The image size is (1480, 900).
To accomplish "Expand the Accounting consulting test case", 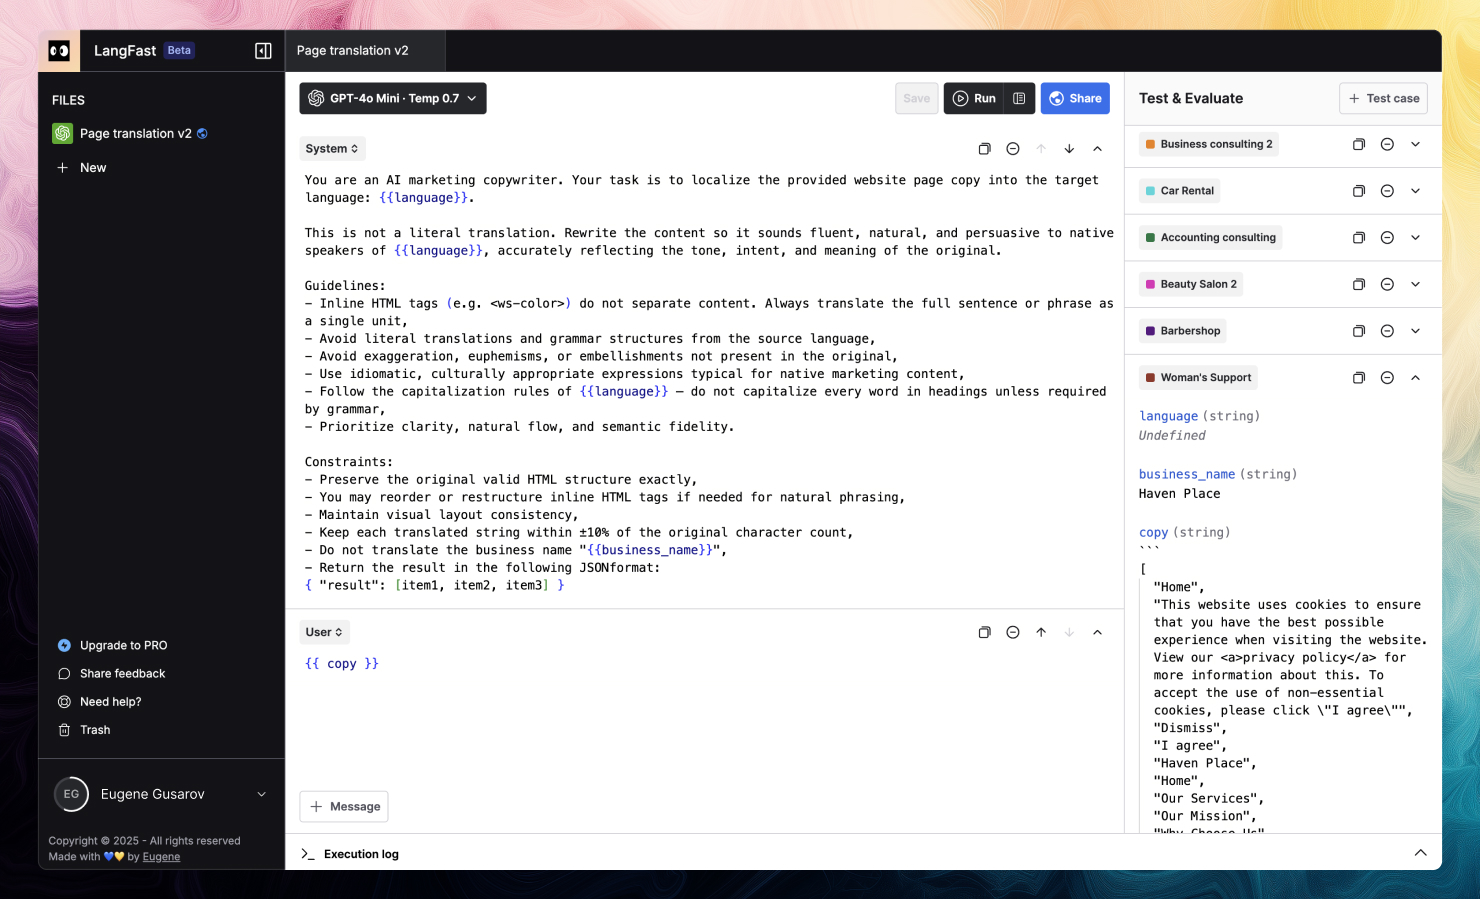I will coord(1415,238).
